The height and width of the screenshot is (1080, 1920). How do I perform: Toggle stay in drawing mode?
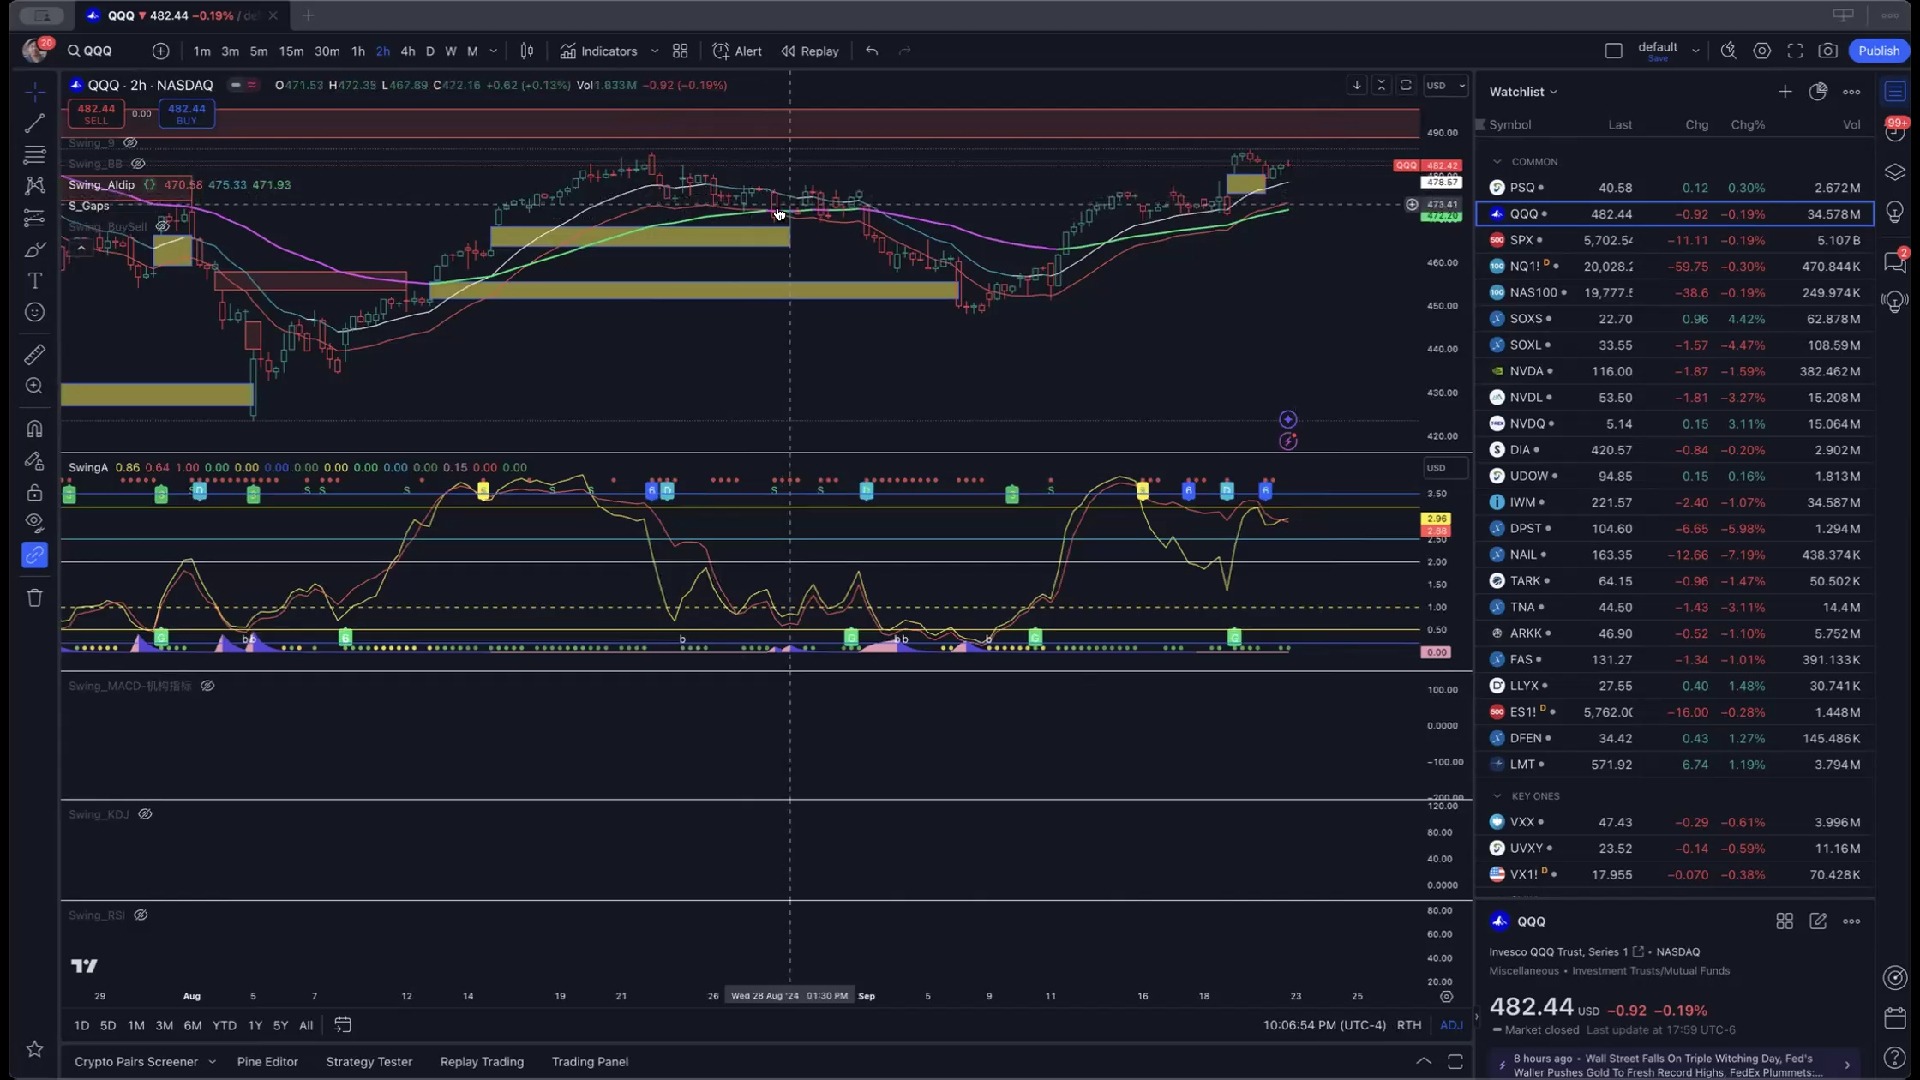click(x=35, y=460)
